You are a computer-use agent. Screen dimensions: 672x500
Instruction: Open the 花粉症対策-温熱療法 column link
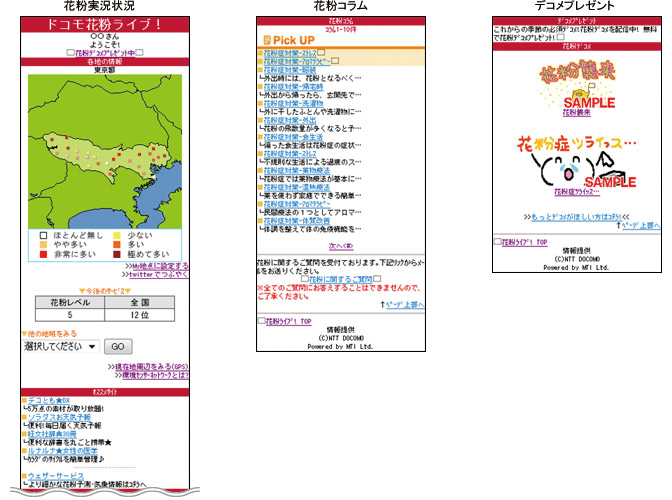point(297,187)
